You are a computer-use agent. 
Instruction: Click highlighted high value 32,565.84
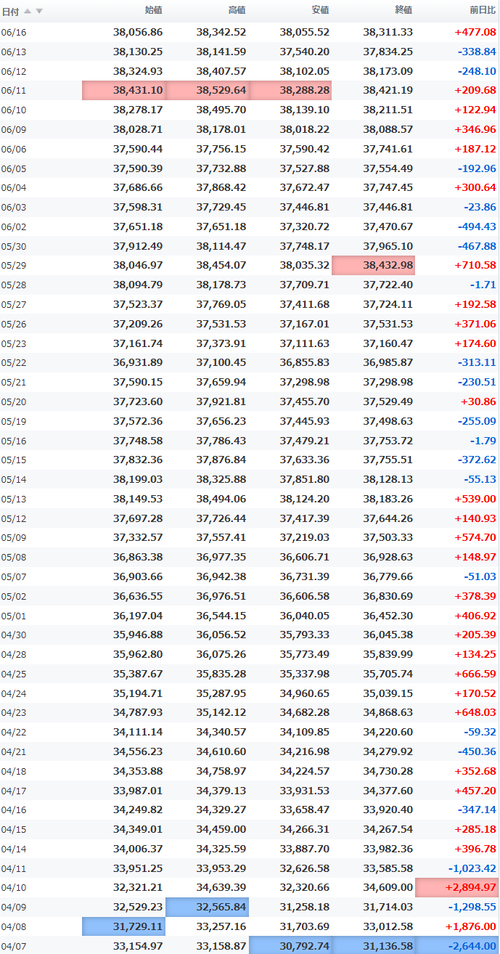point(207,907)
